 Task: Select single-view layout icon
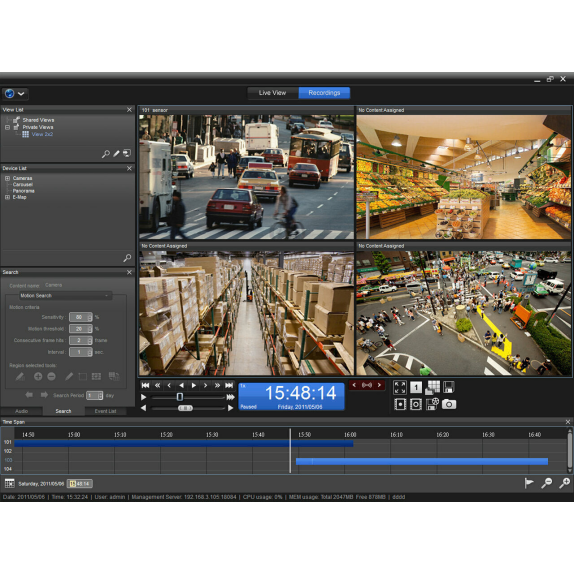tap(416, 387)
